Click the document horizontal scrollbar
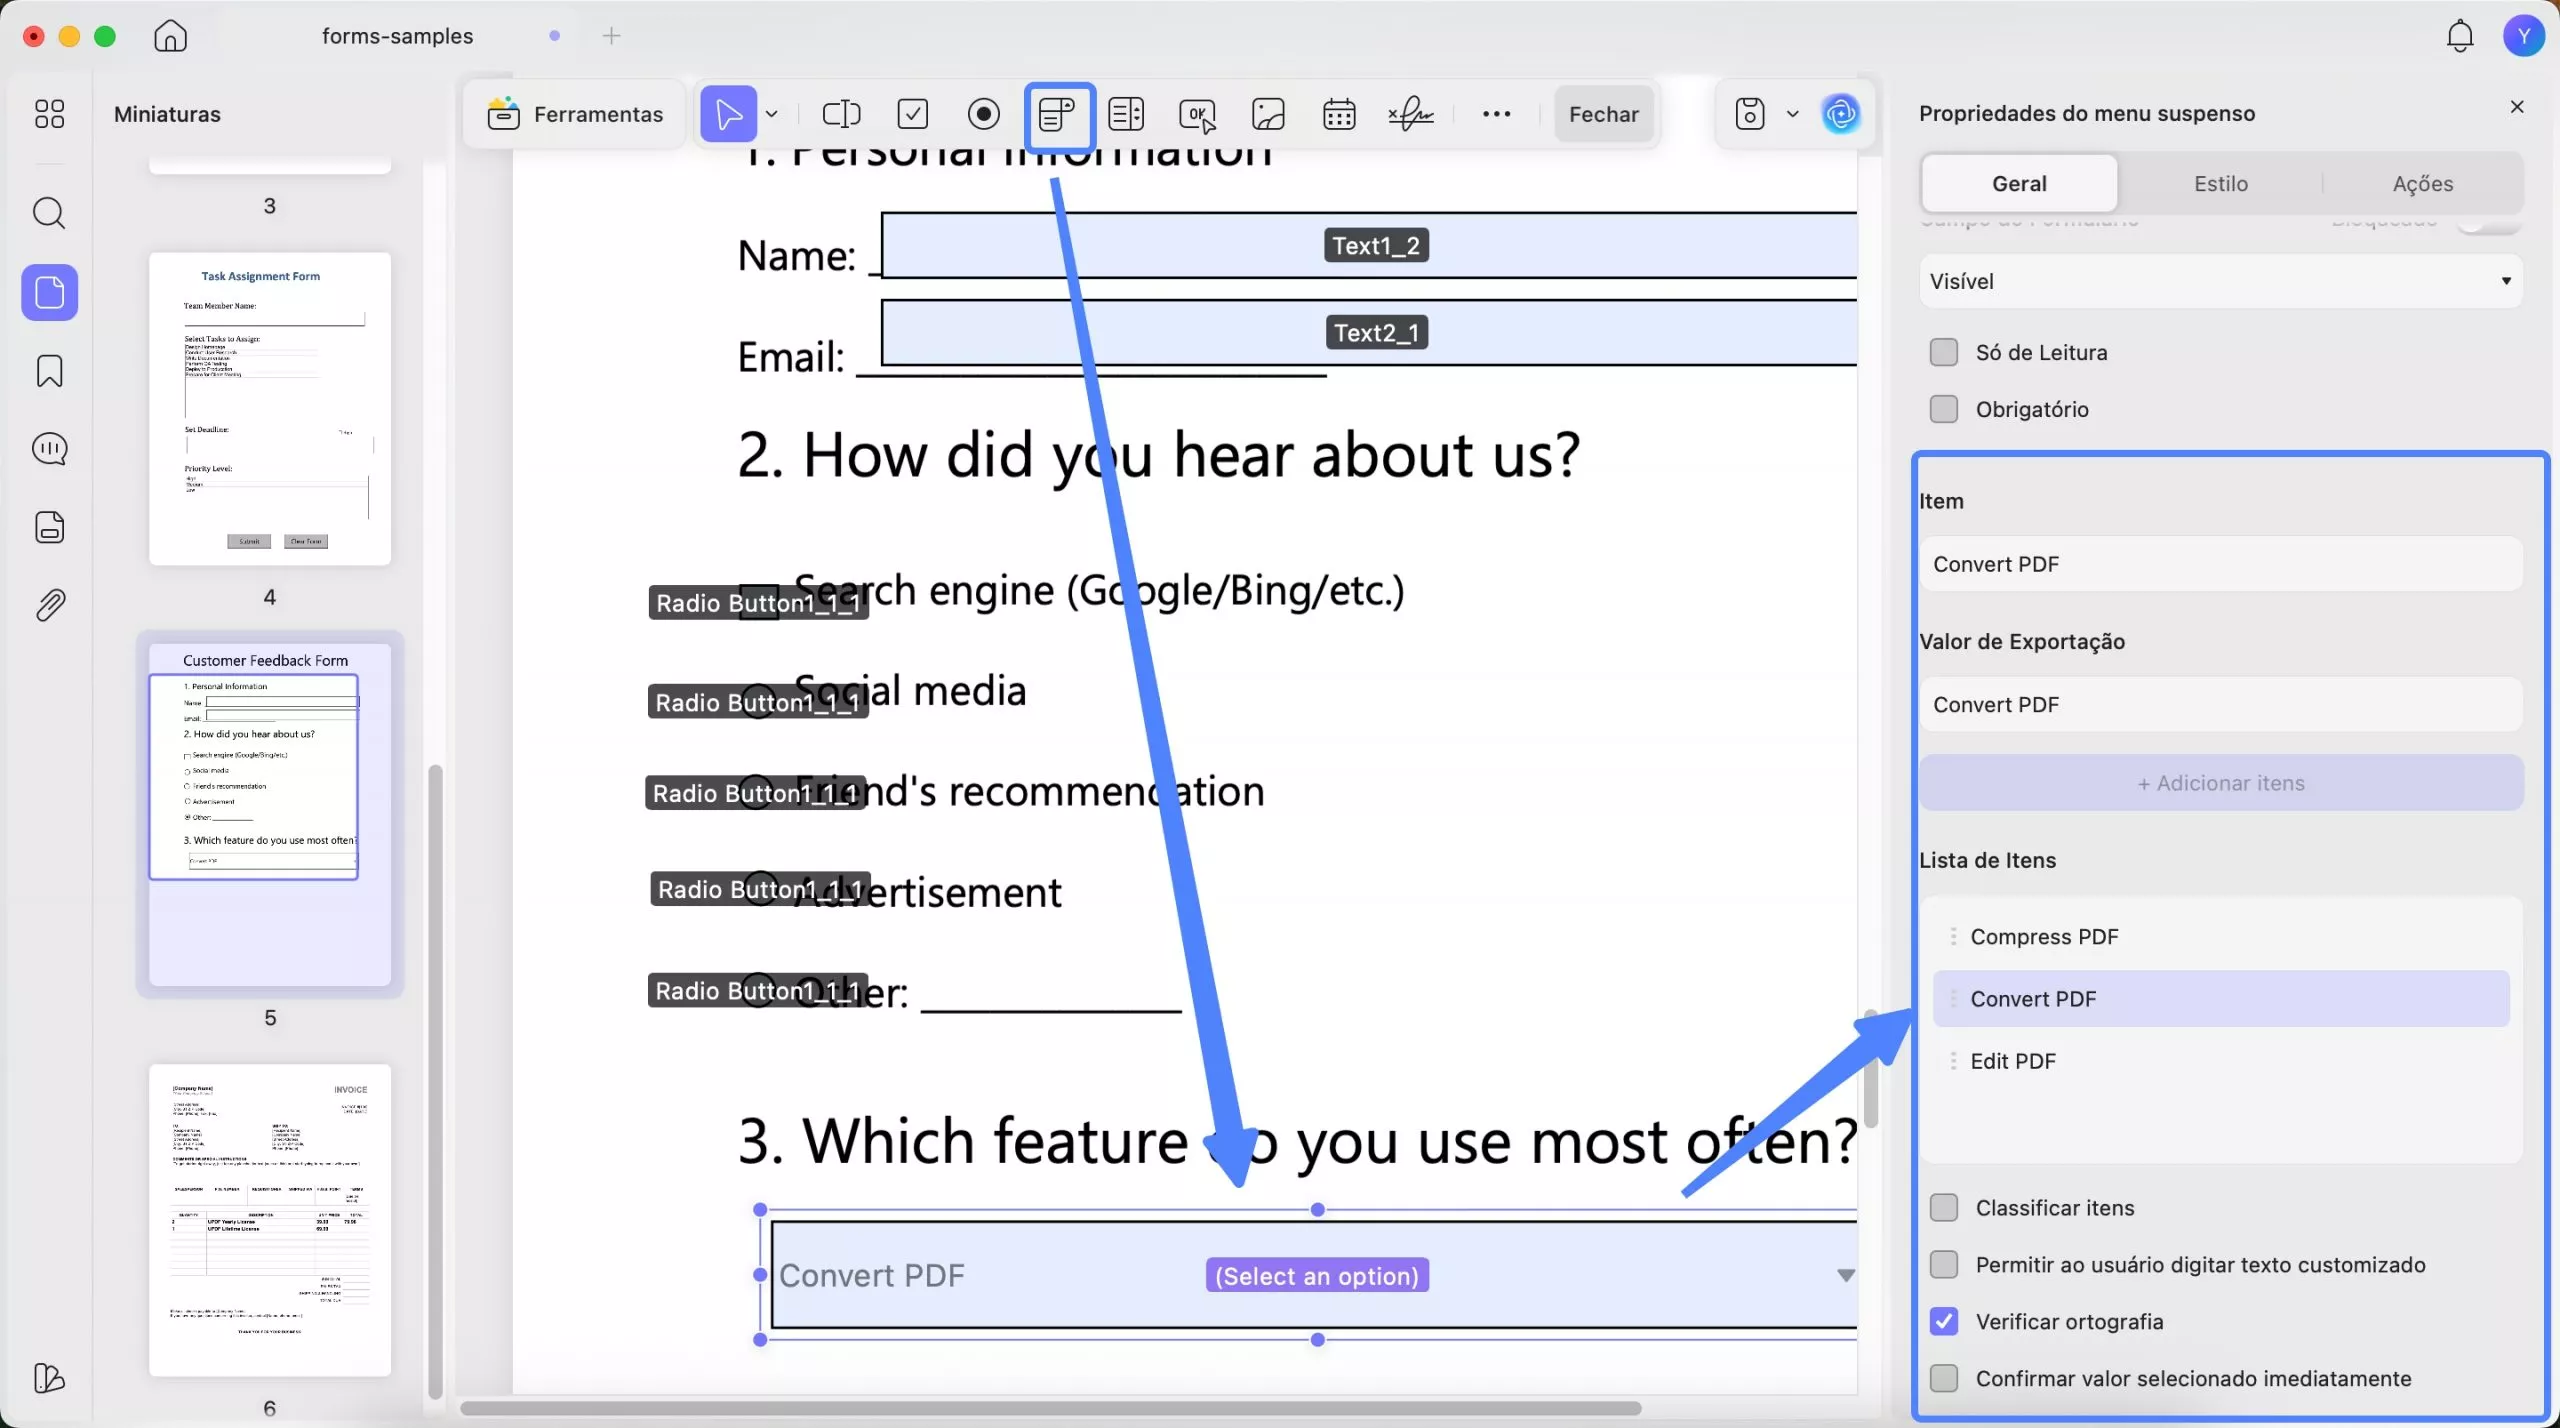Screen dimensions: 2560x1428 point(1050,1408)
